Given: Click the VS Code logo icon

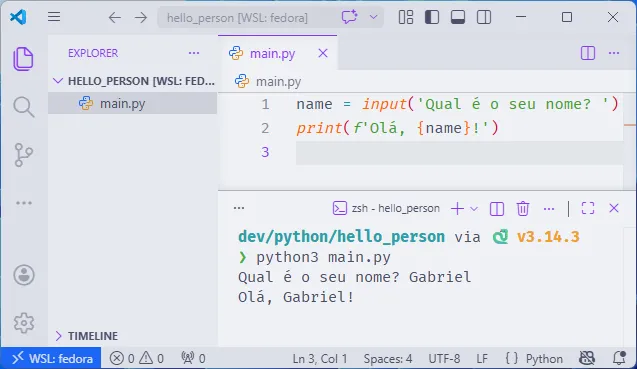Looking at the screenshot, I should [x=18, y=17].
